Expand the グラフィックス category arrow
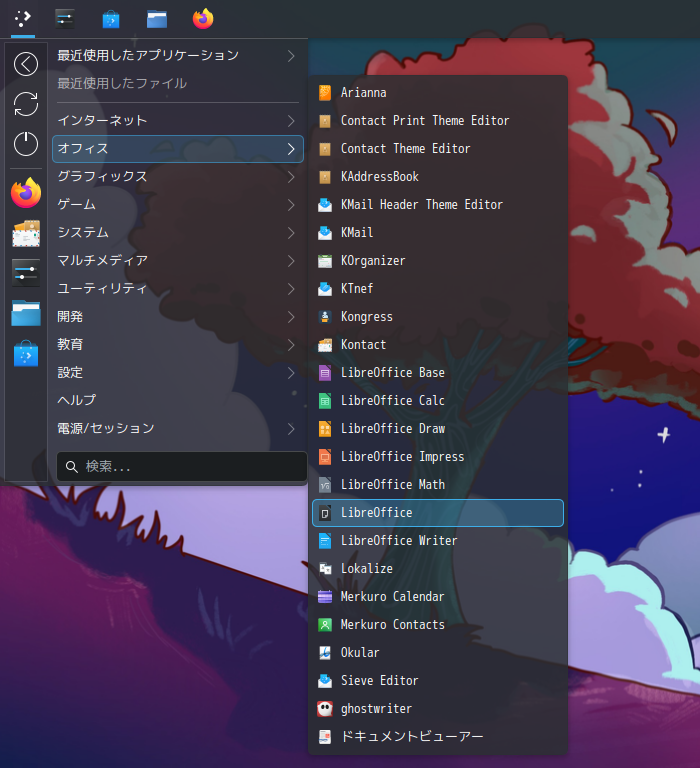This screenshot has width=700, height=768. click(x=291, y=177)
